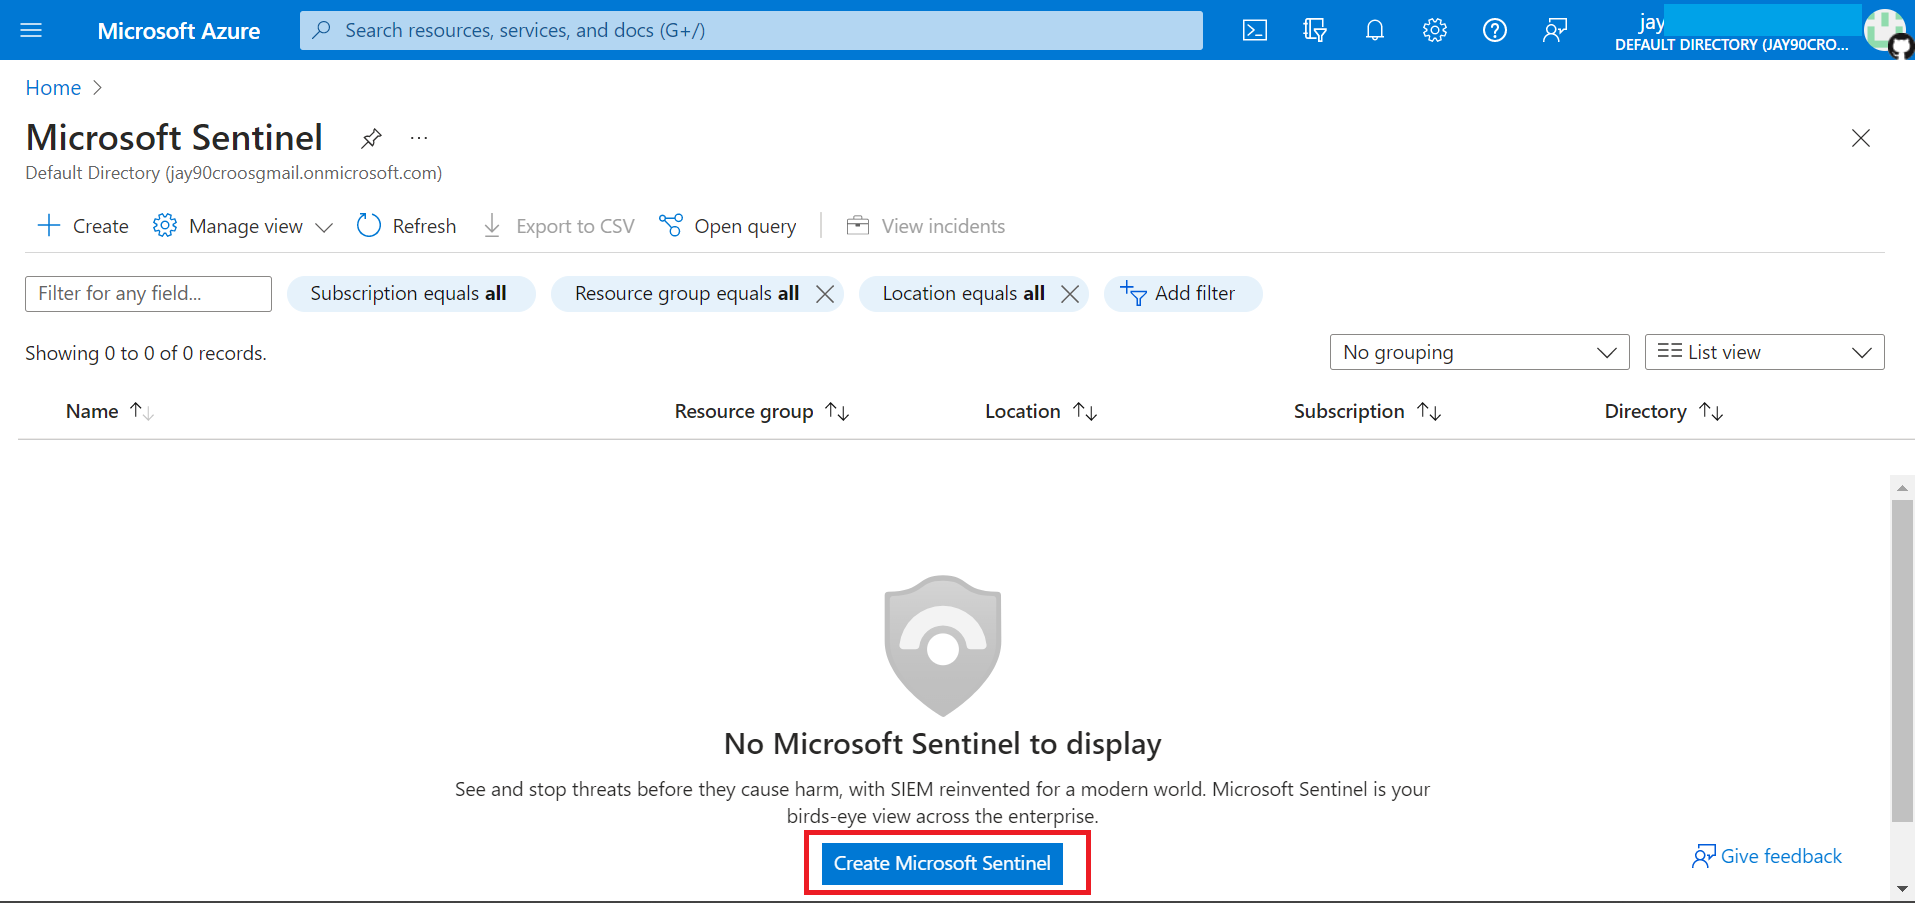Remove the Resource group filter
This screenshot has height=903, width=1915.
[x=825, y=294]
